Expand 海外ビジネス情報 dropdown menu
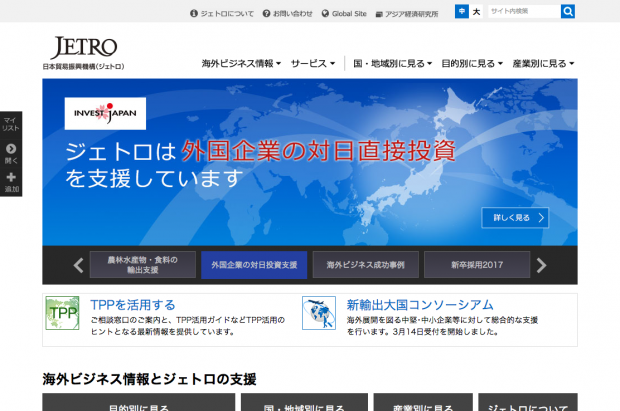The width and height of the screenshot is (620, 411). [240, 63]
